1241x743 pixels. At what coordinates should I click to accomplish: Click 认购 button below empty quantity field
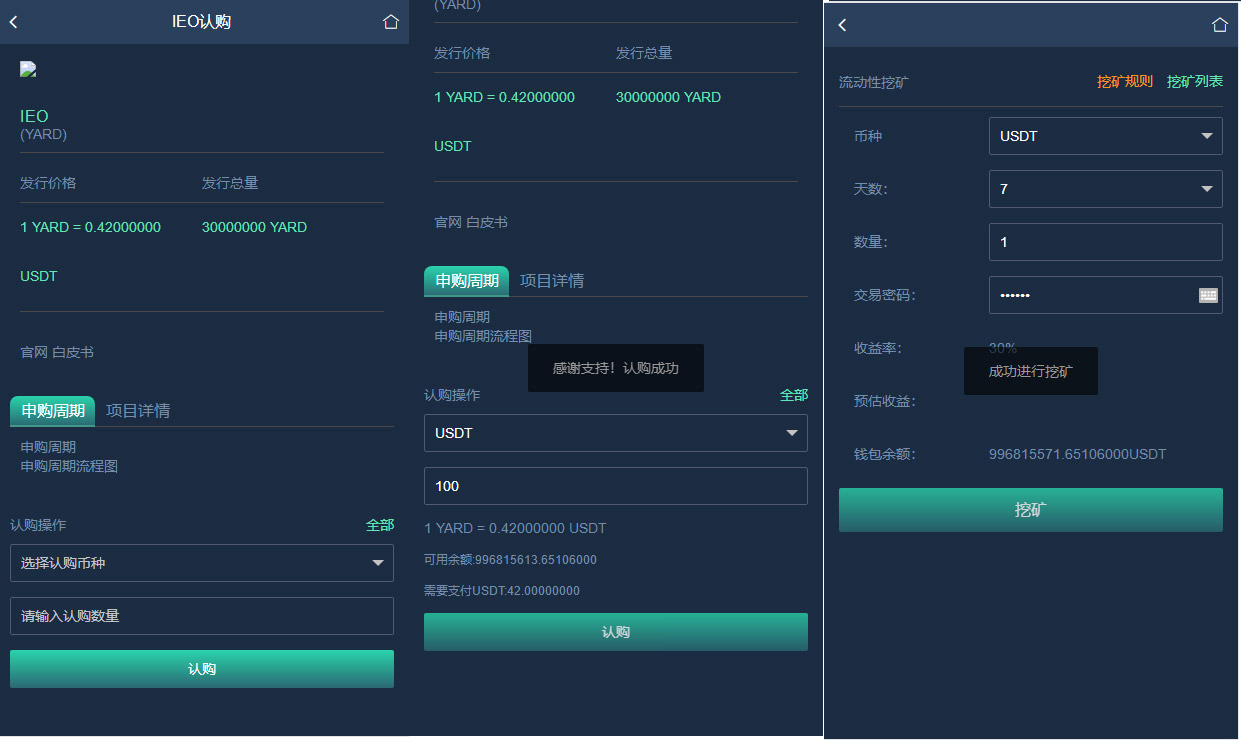(202, 669)
